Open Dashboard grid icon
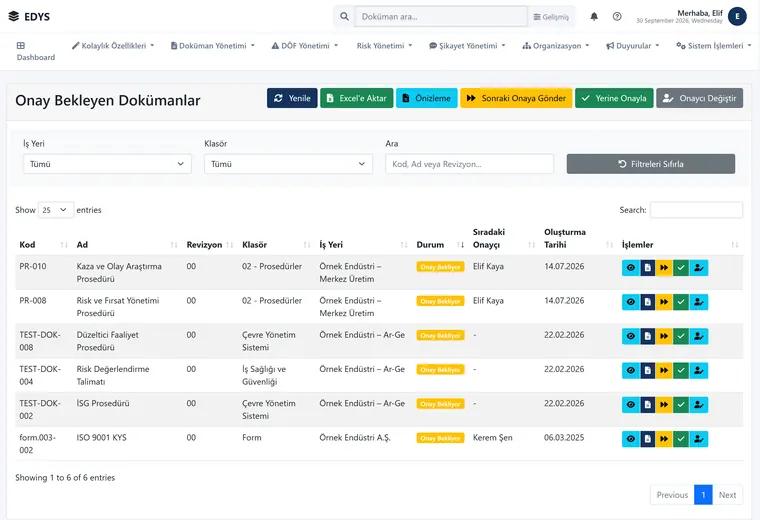This screenshot has width=760, height=520. pyautogui.click(x=21, y=46)
